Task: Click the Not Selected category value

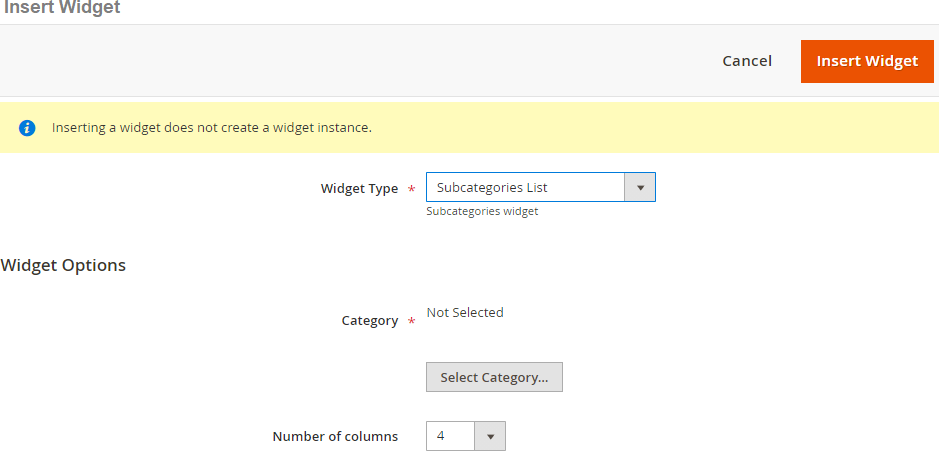Action: (x=465, y=313)
